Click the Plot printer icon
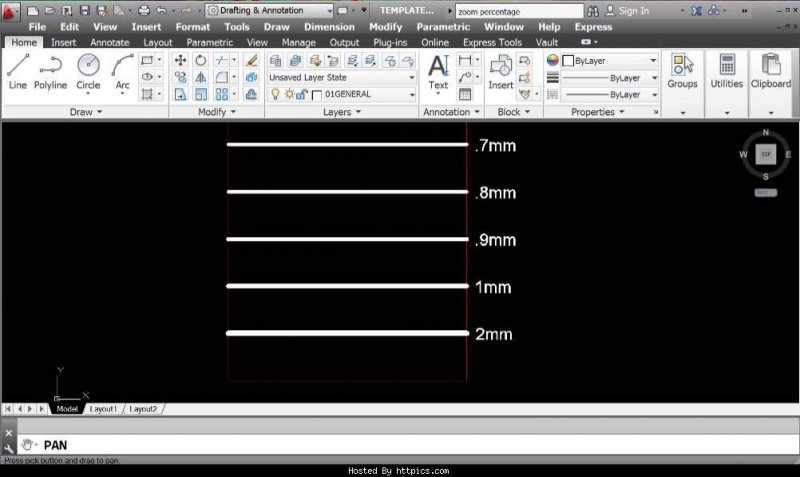The image size is (800, 477). click(144, 10)
